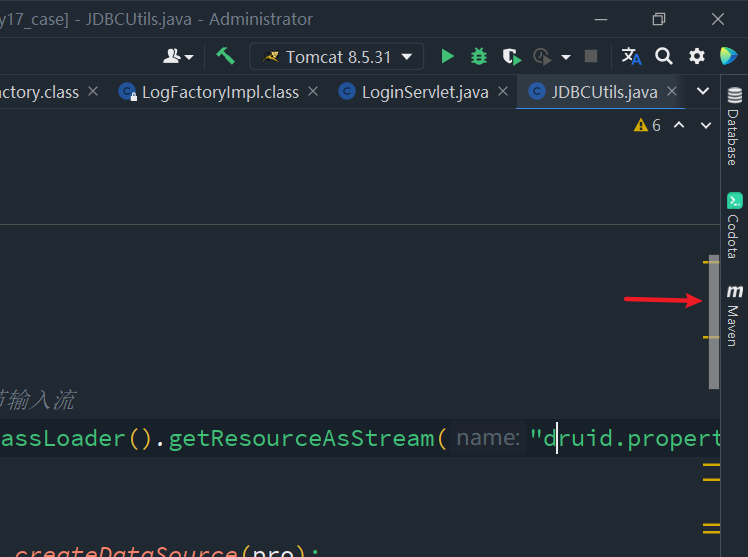Go to next highlighted problem arrow
Image resolution: width=748 pixels, height=557 pixels.
coord(706,125)
